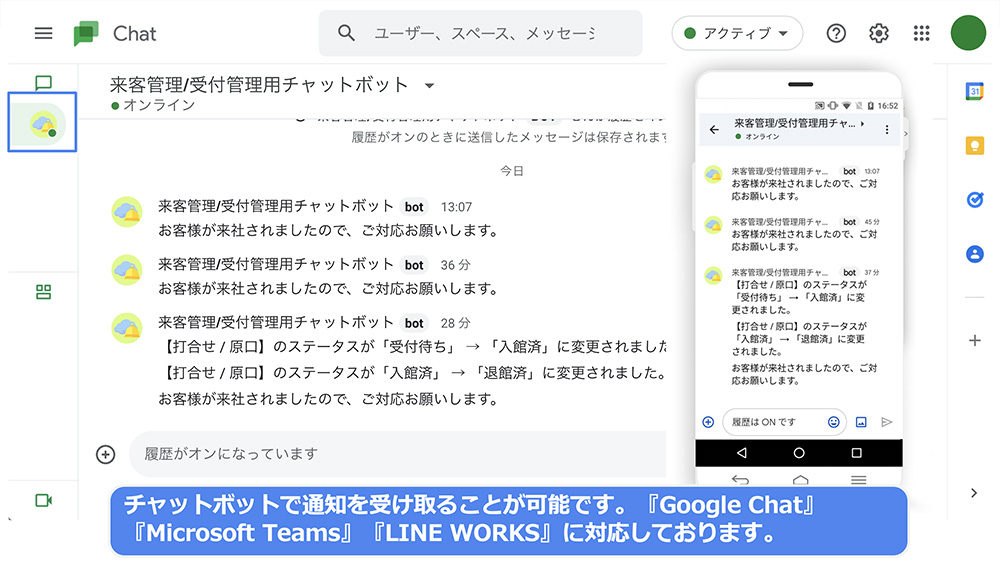Open the アクティブ status dropdown
Viewport: 1000px width, 567px height.
click(737, 33)
